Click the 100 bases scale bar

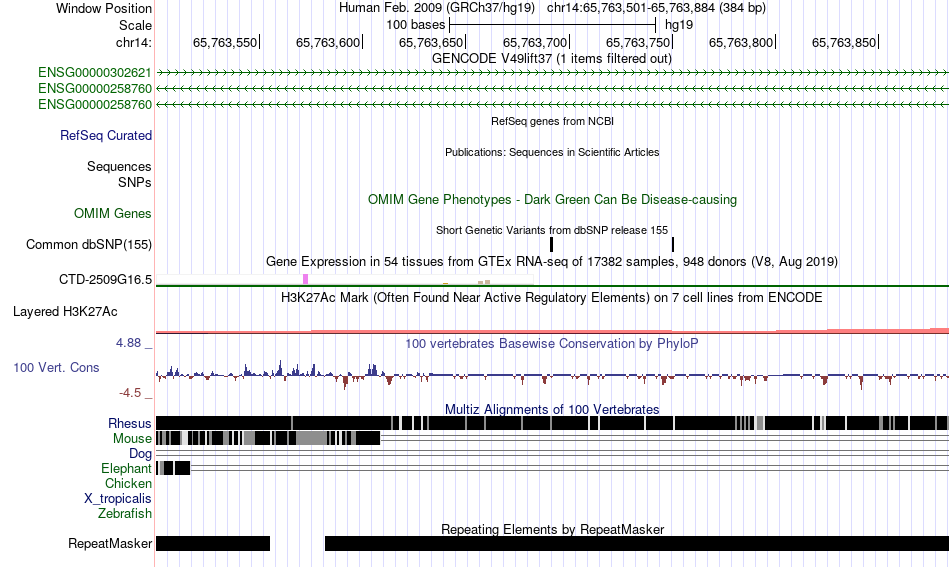[x=553, y=25]
